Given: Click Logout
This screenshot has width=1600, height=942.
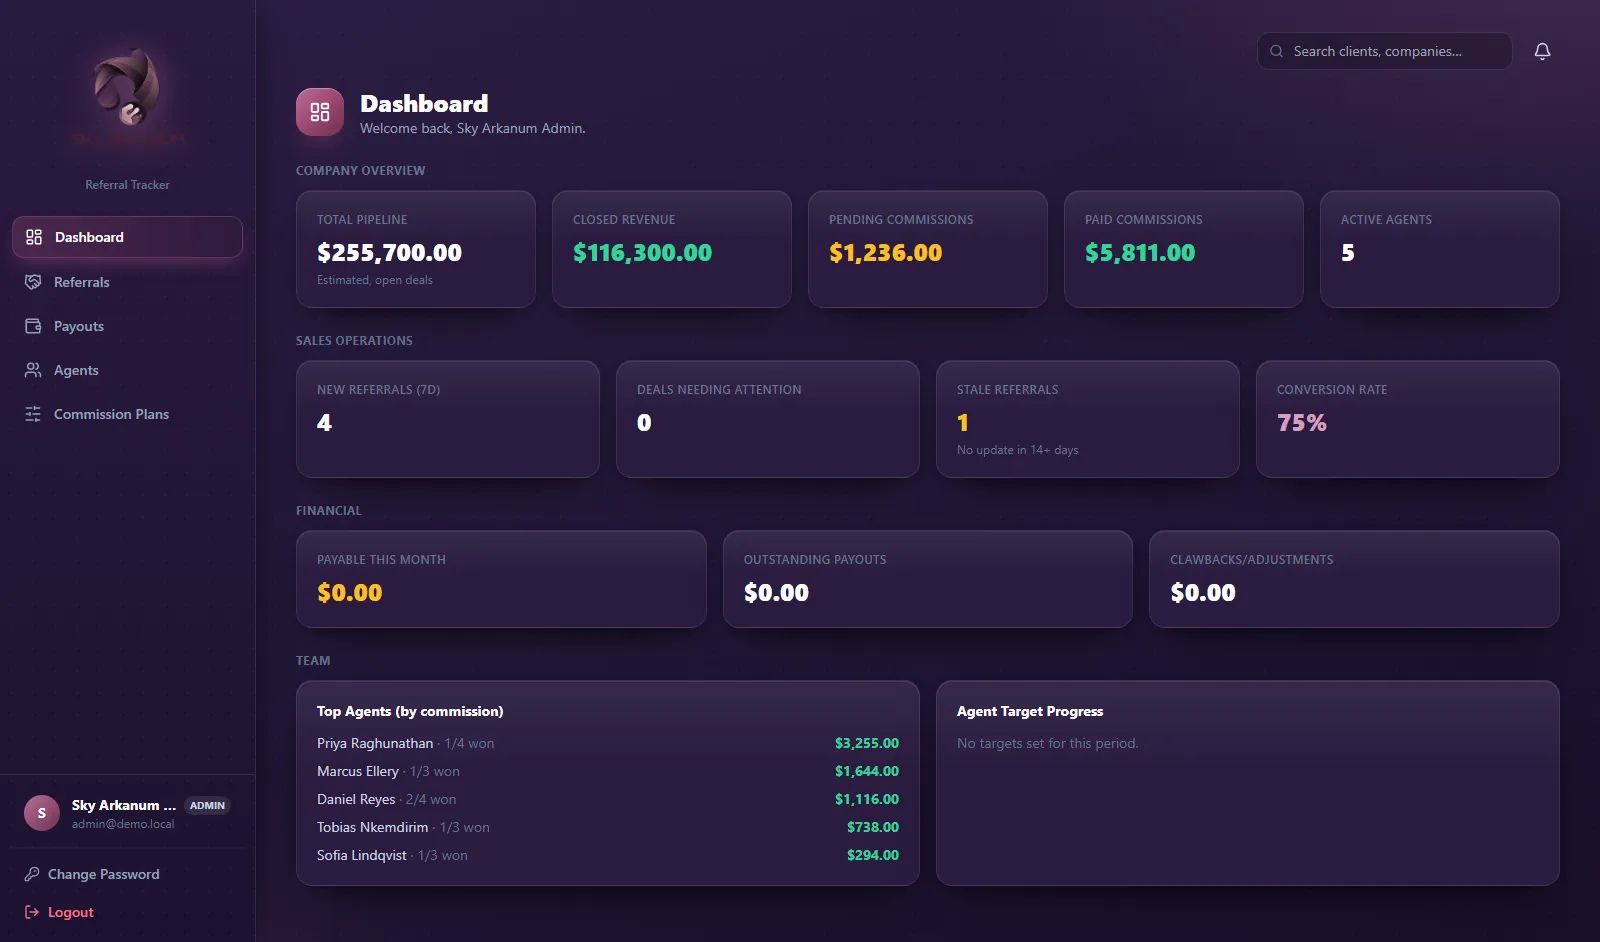Looking at the screenshot, I should pos(59,912).
